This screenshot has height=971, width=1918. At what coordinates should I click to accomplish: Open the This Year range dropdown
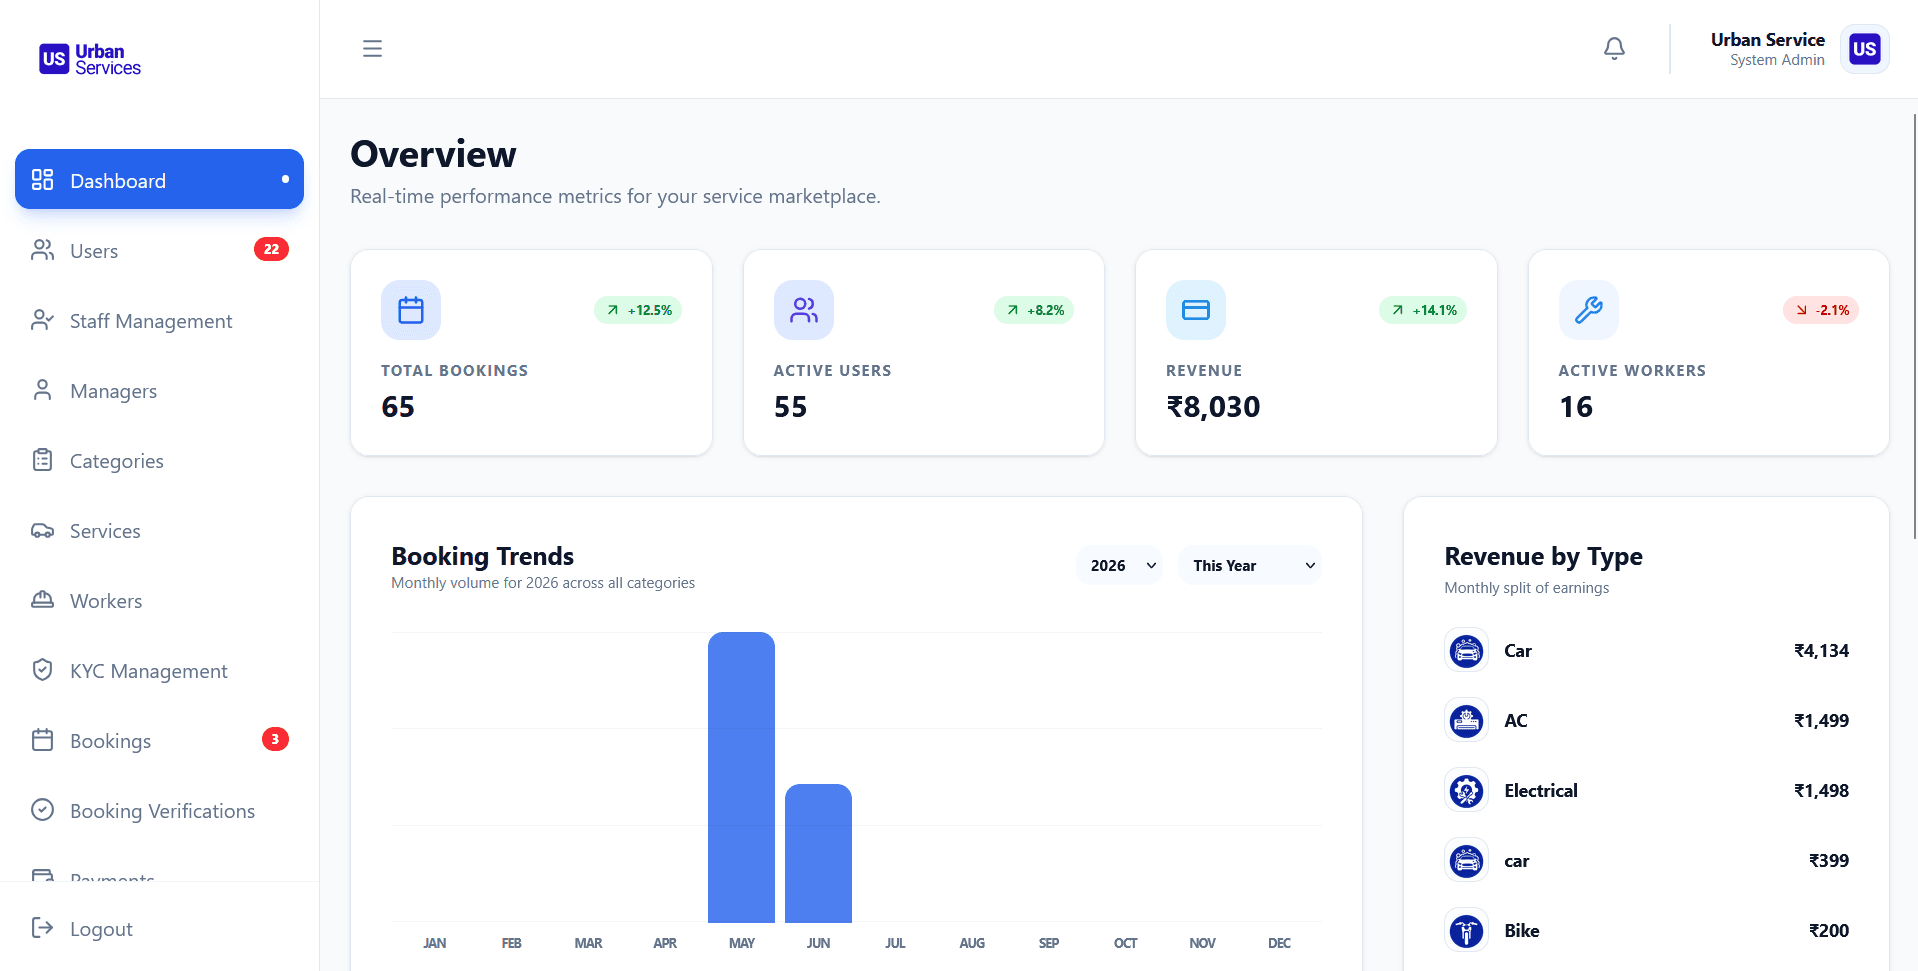[x=1250, y=565]
